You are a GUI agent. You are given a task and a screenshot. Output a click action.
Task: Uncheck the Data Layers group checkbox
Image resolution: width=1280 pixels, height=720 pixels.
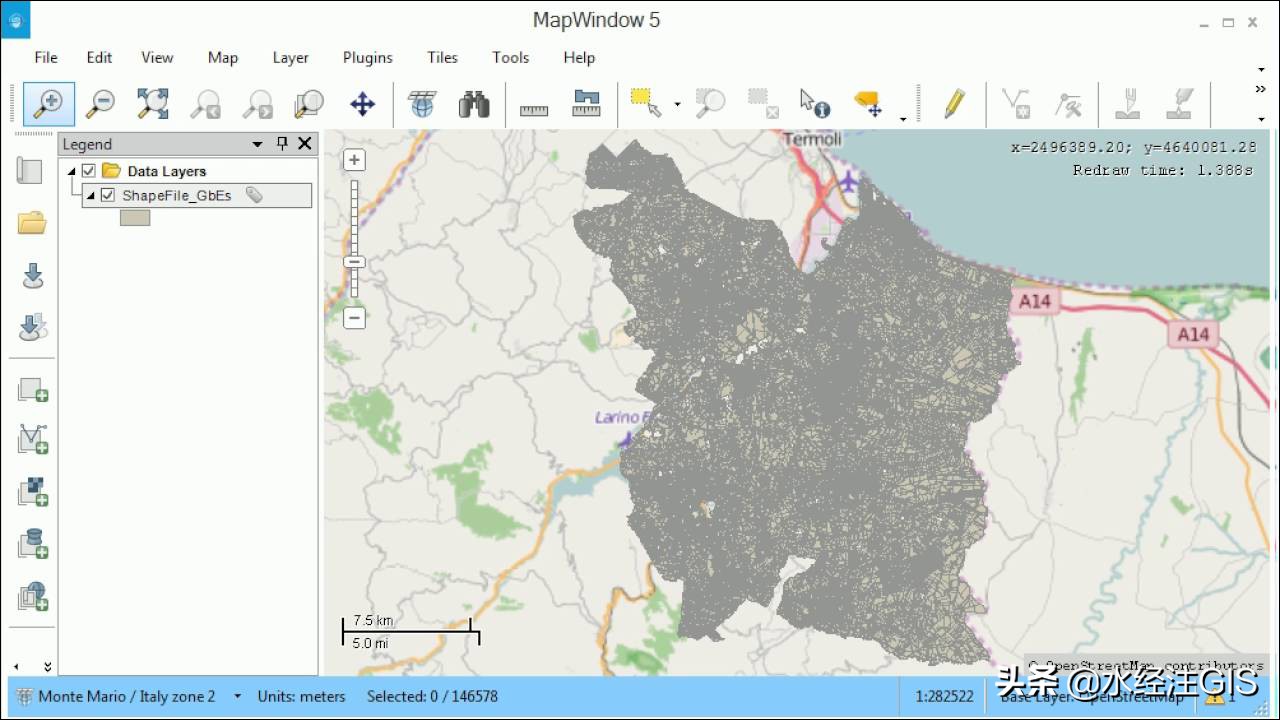[88, 170]
